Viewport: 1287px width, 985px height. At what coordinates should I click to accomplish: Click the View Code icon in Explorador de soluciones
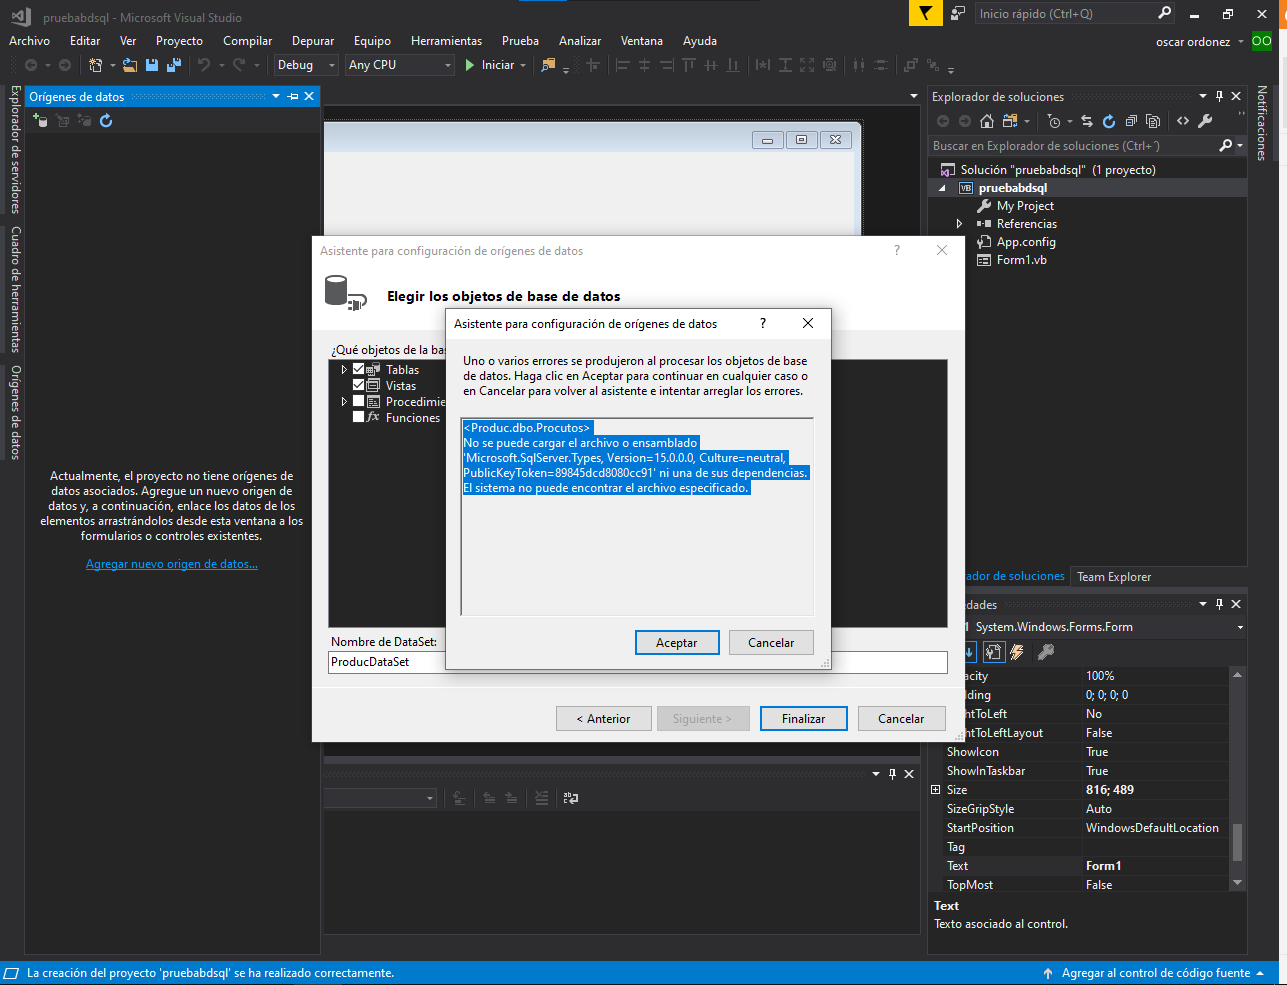(1183, 121)
